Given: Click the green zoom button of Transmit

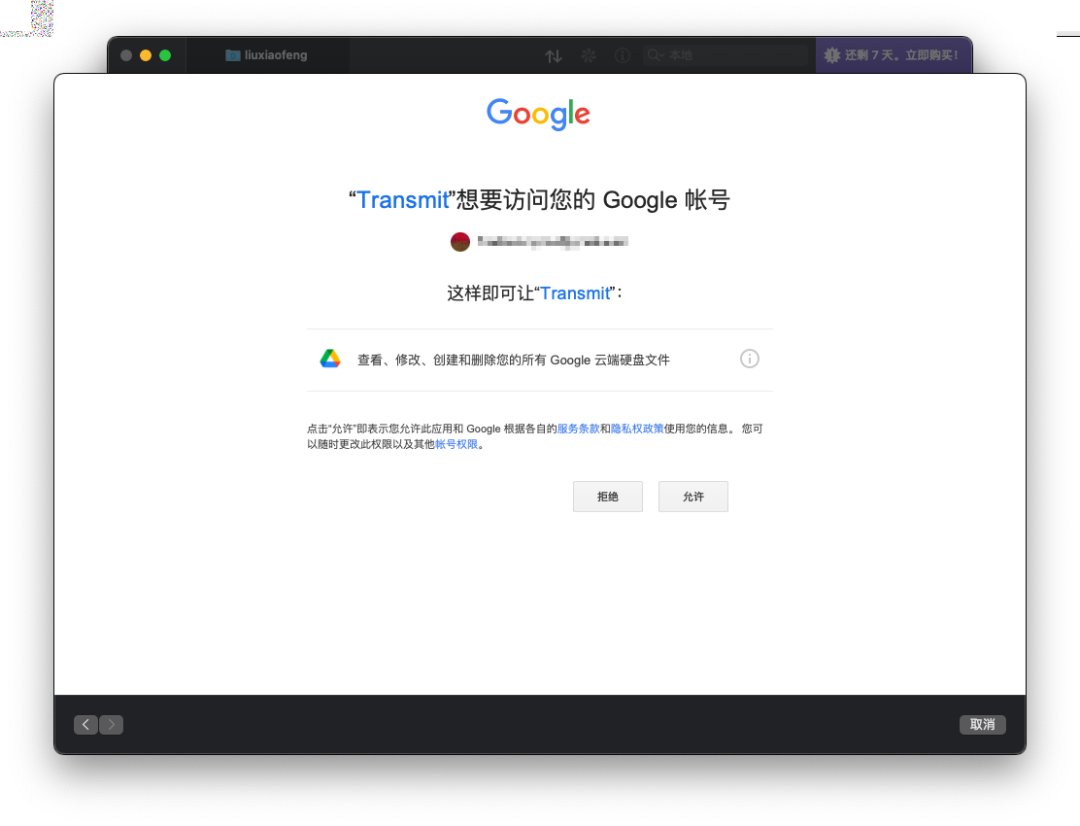Looking at the screenshot, I should tap(165, 55).
